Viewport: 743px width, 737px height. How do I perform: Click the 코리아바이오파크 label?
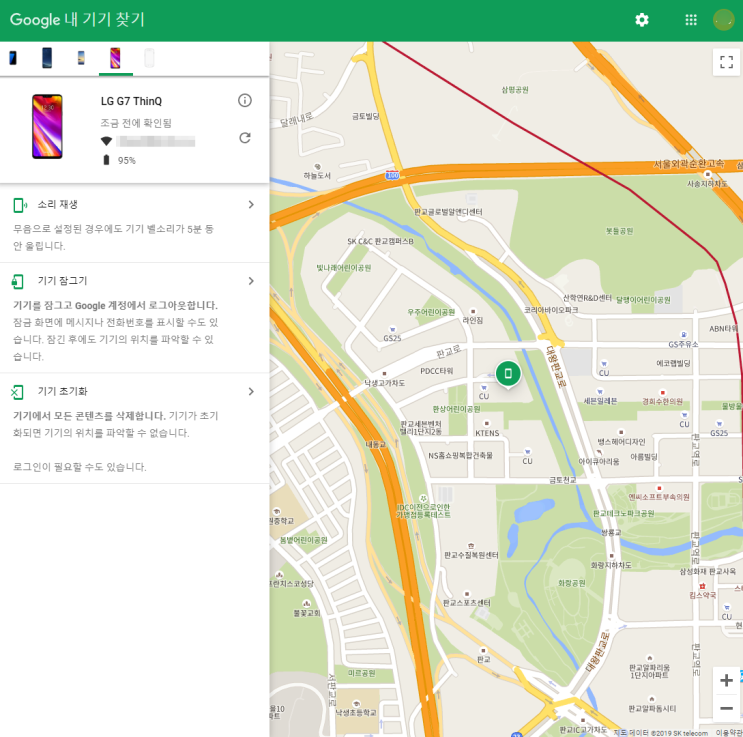coord(551,310)
